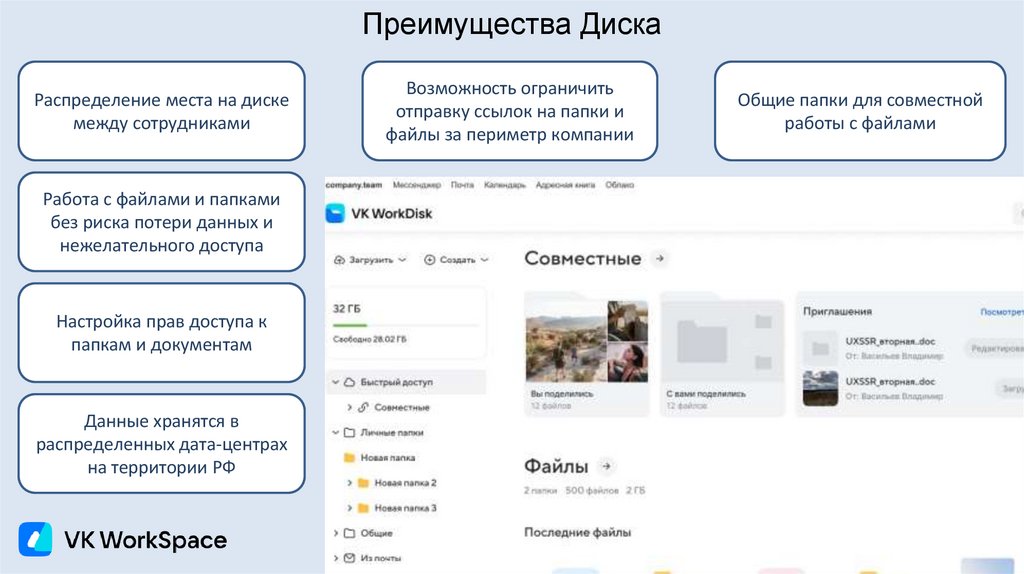The height and width of the screenshot is (574, 1024).
Task: Click the Работа с файлами и папками box
Action: [161, 222]
